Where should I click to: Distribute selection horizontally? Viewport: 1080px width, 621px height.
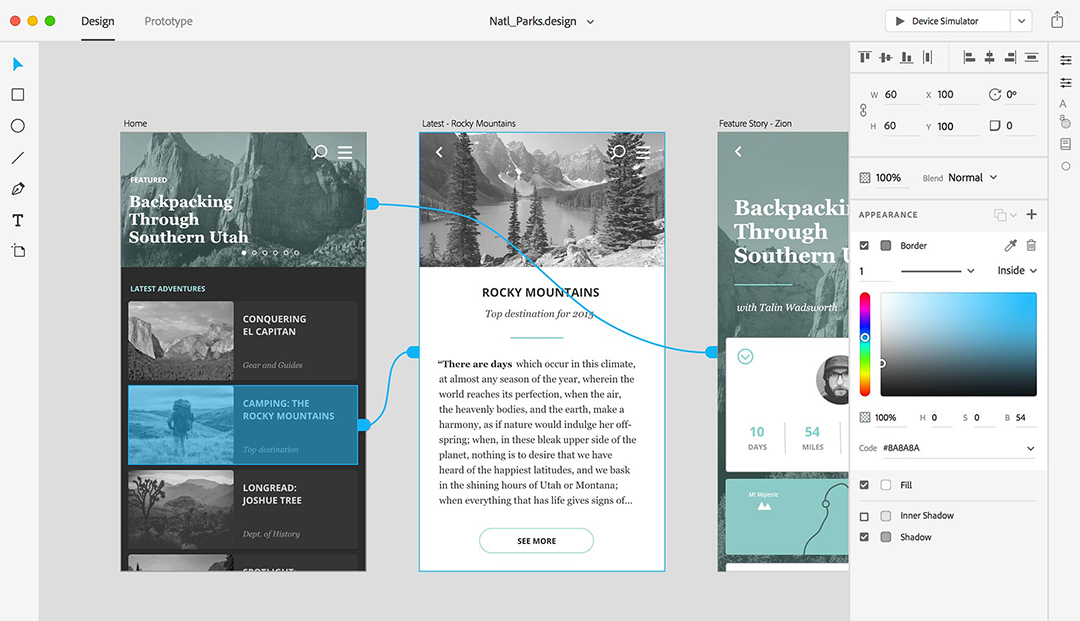coord(928,57)
